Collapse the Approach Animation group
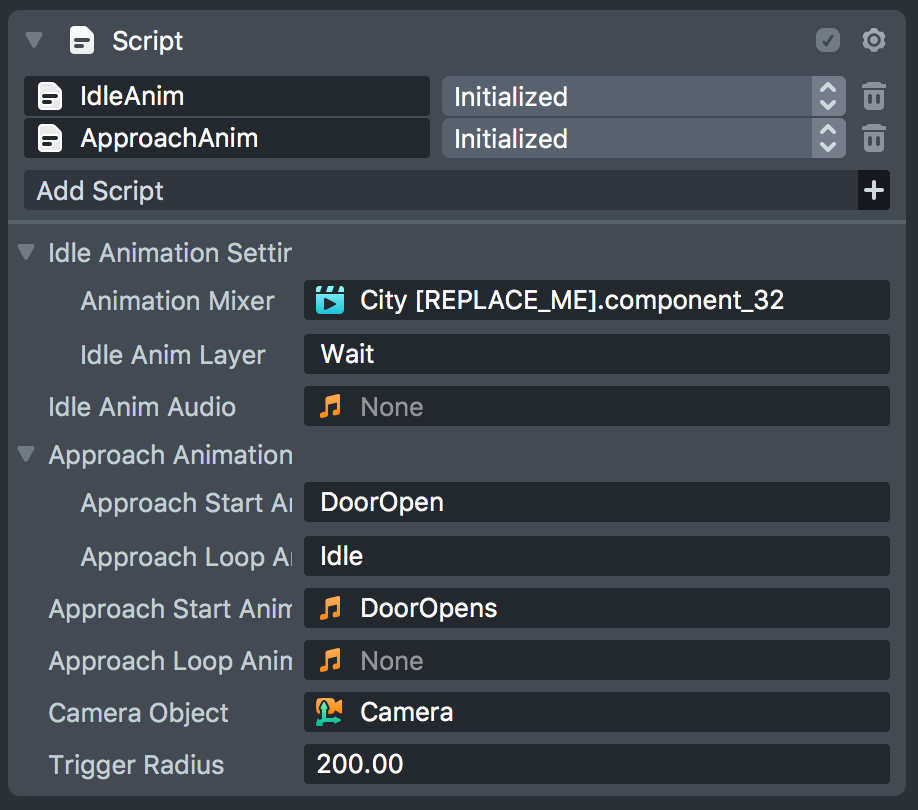918x810 pixels. tap(27, 455)
